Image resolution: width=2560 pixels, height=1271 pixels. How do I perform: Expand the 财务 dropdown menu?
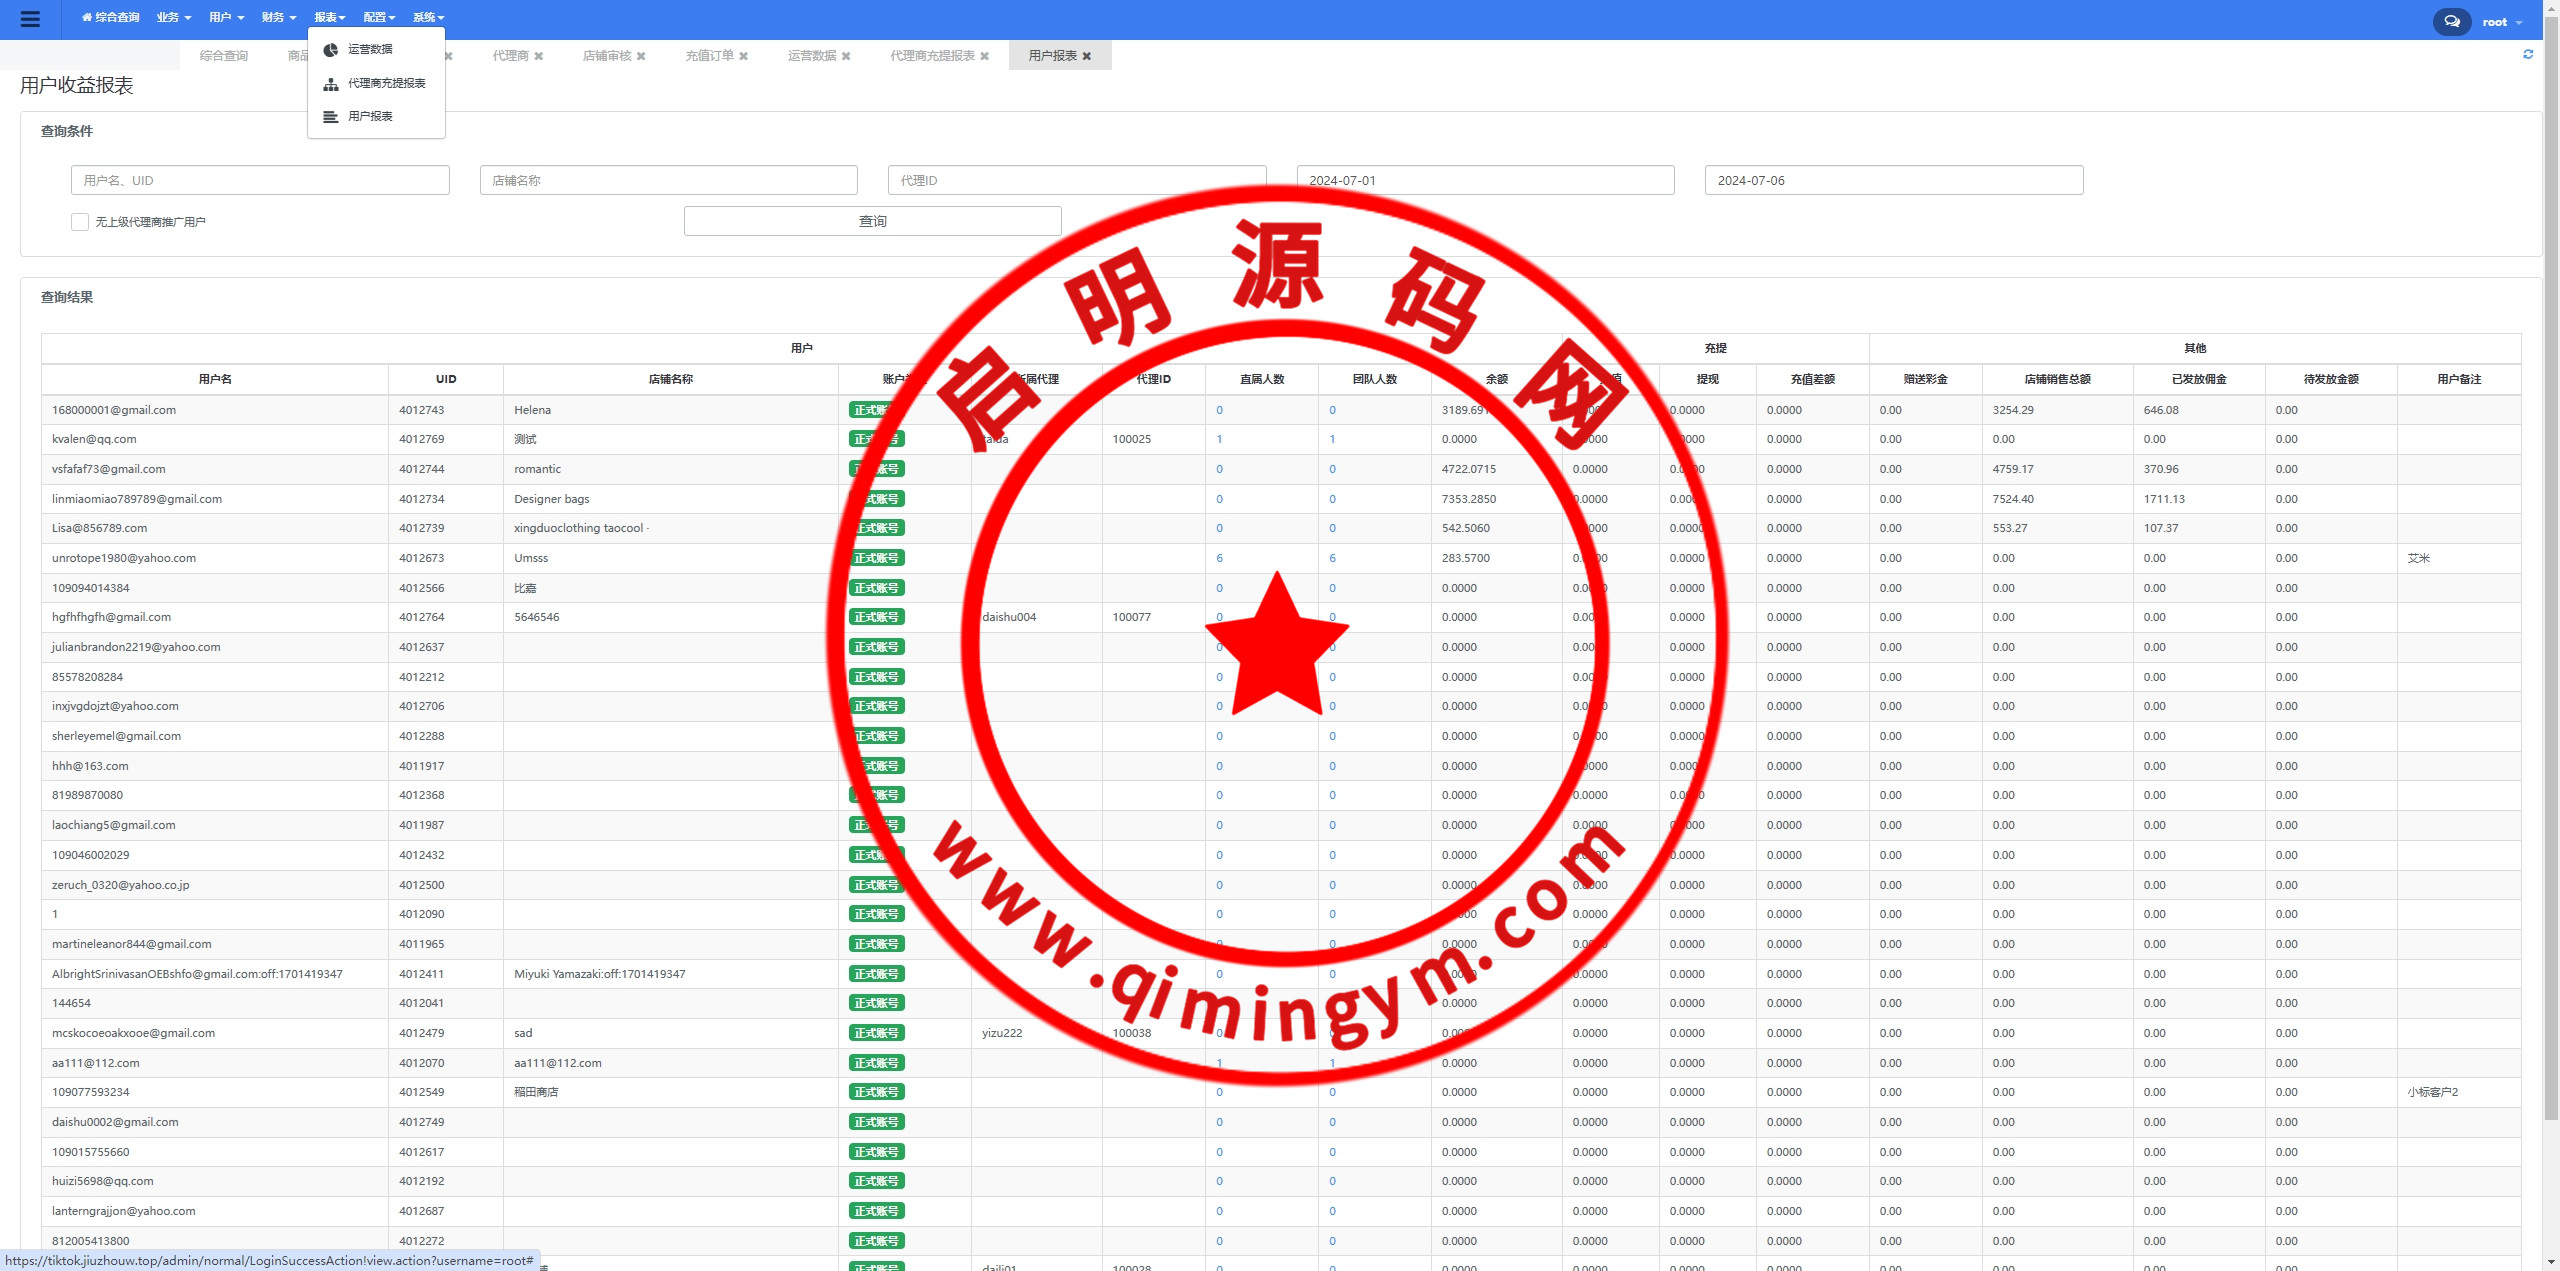point(278,17)
